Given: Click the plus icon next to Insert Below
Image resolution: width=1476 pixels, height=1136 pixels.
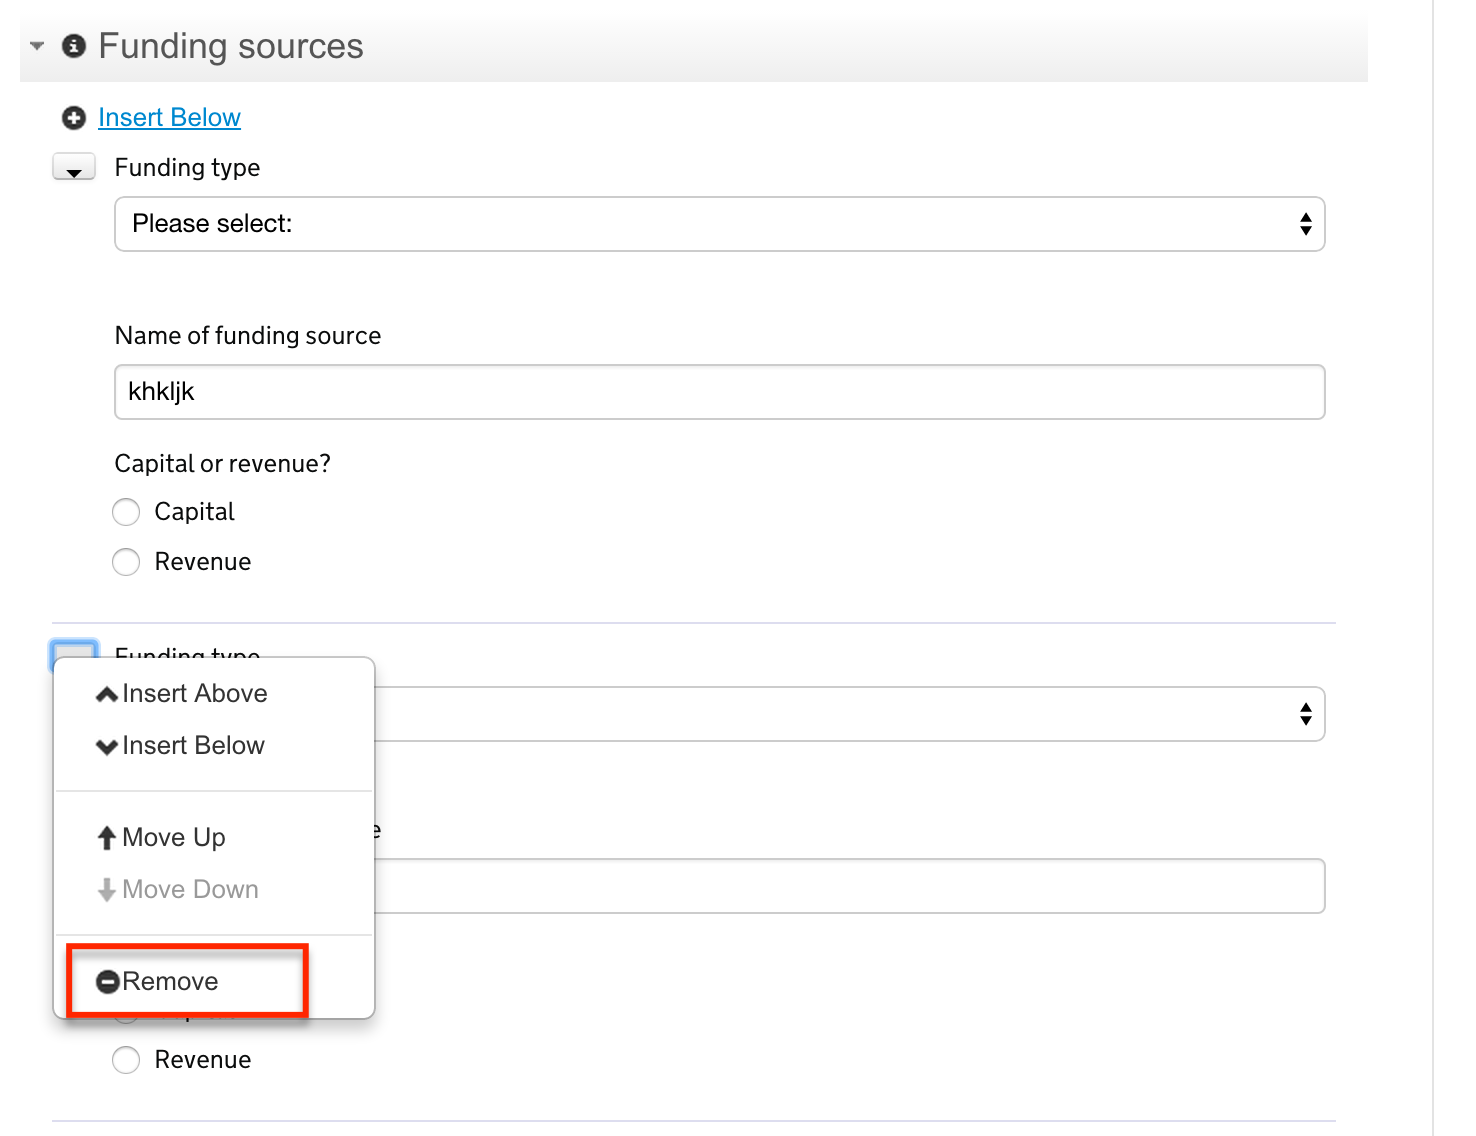Looking at the screenshot, I should click(74, 118).
